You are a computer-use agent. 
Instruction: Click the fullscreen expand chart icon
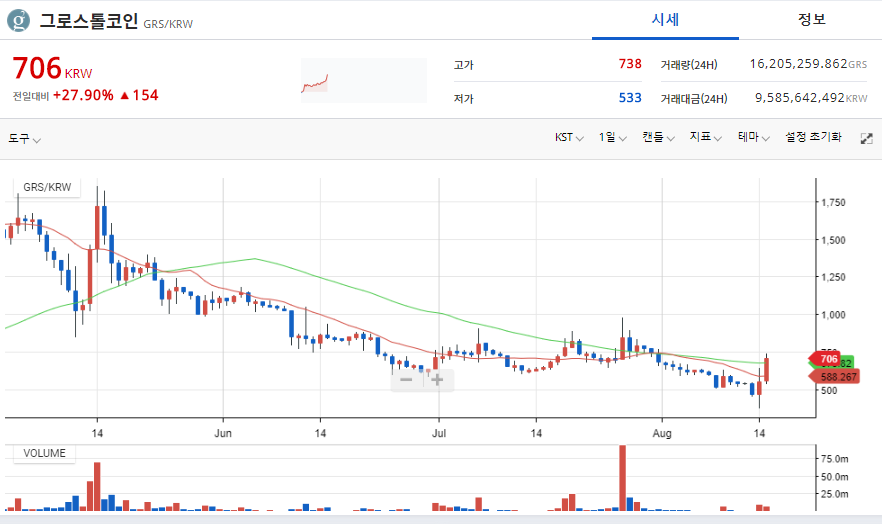tap(866, 138)
